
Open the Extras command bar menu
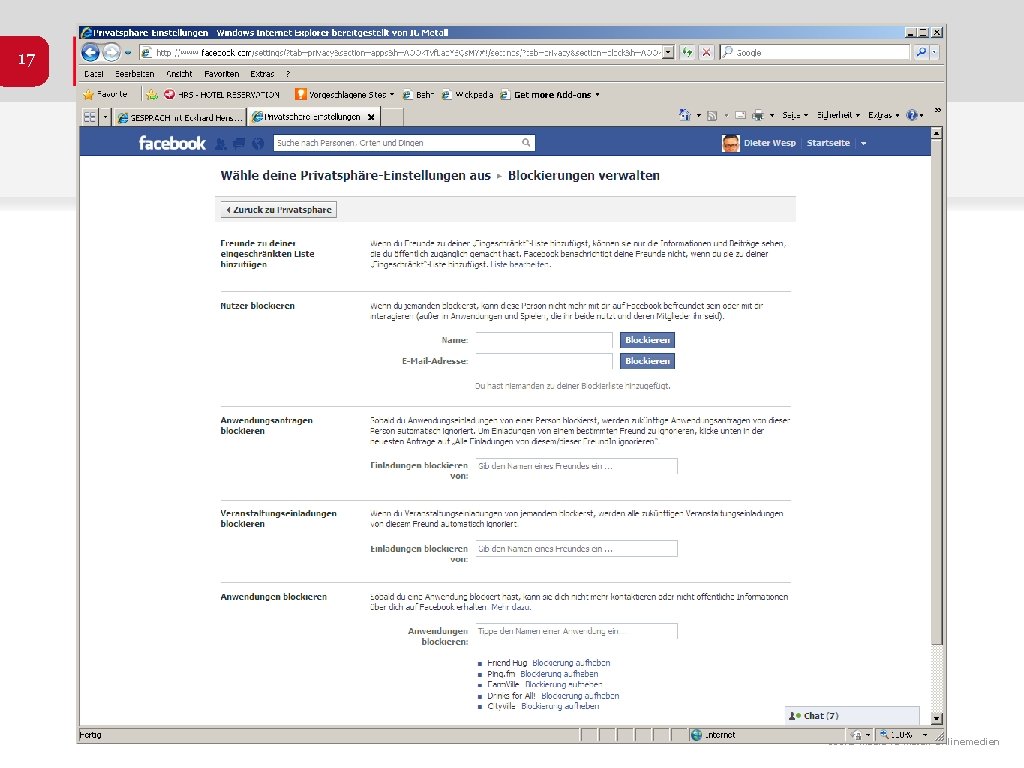[x=883, y=115]
